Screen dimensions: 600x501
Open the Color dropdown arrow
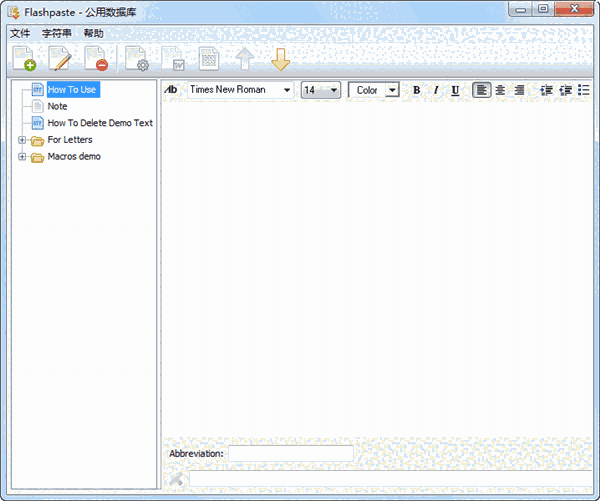point(392,90)
